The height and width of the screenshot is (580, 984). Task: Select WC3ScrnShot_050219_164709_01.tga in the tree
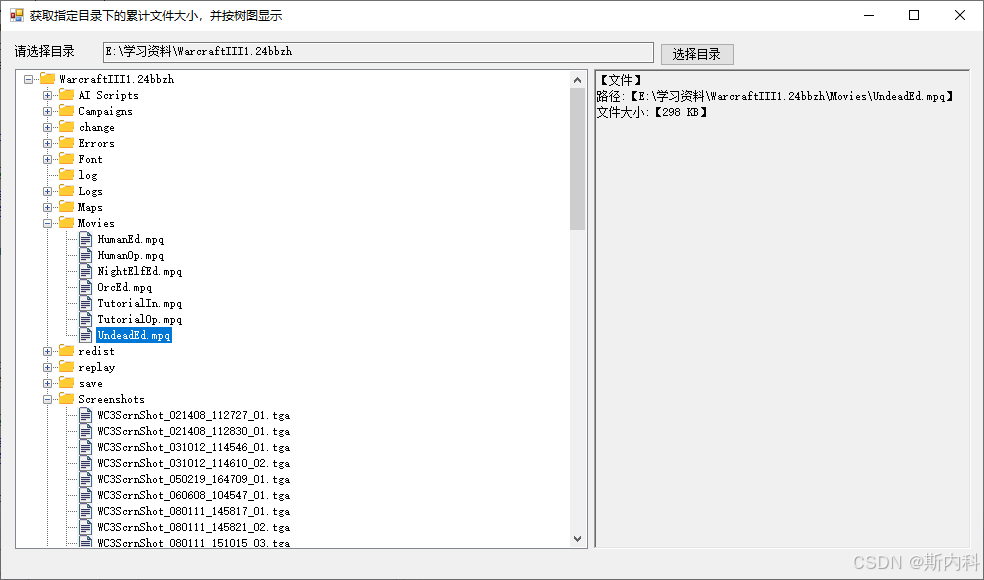click(x=193, y=479)
